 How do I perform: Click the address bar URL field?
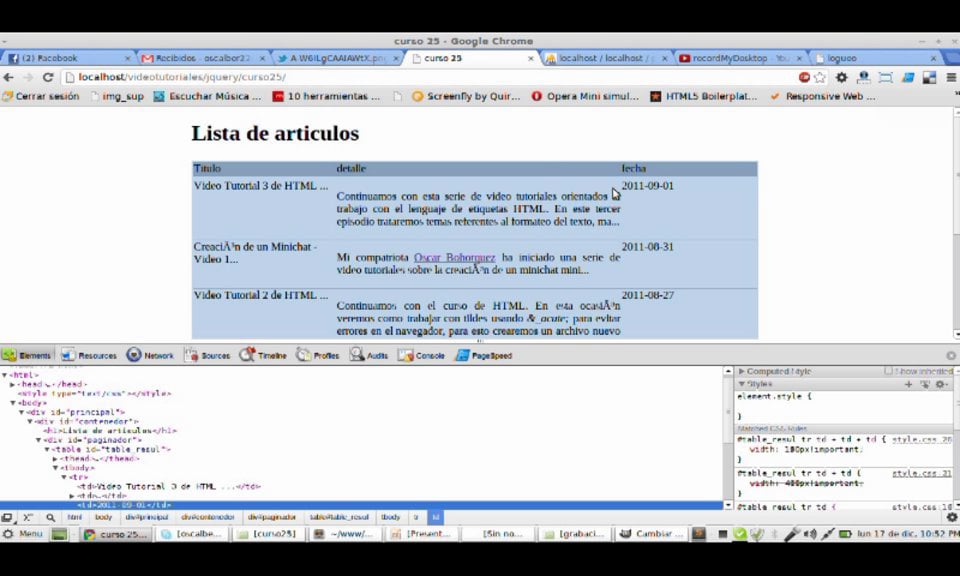click(429, 77)
